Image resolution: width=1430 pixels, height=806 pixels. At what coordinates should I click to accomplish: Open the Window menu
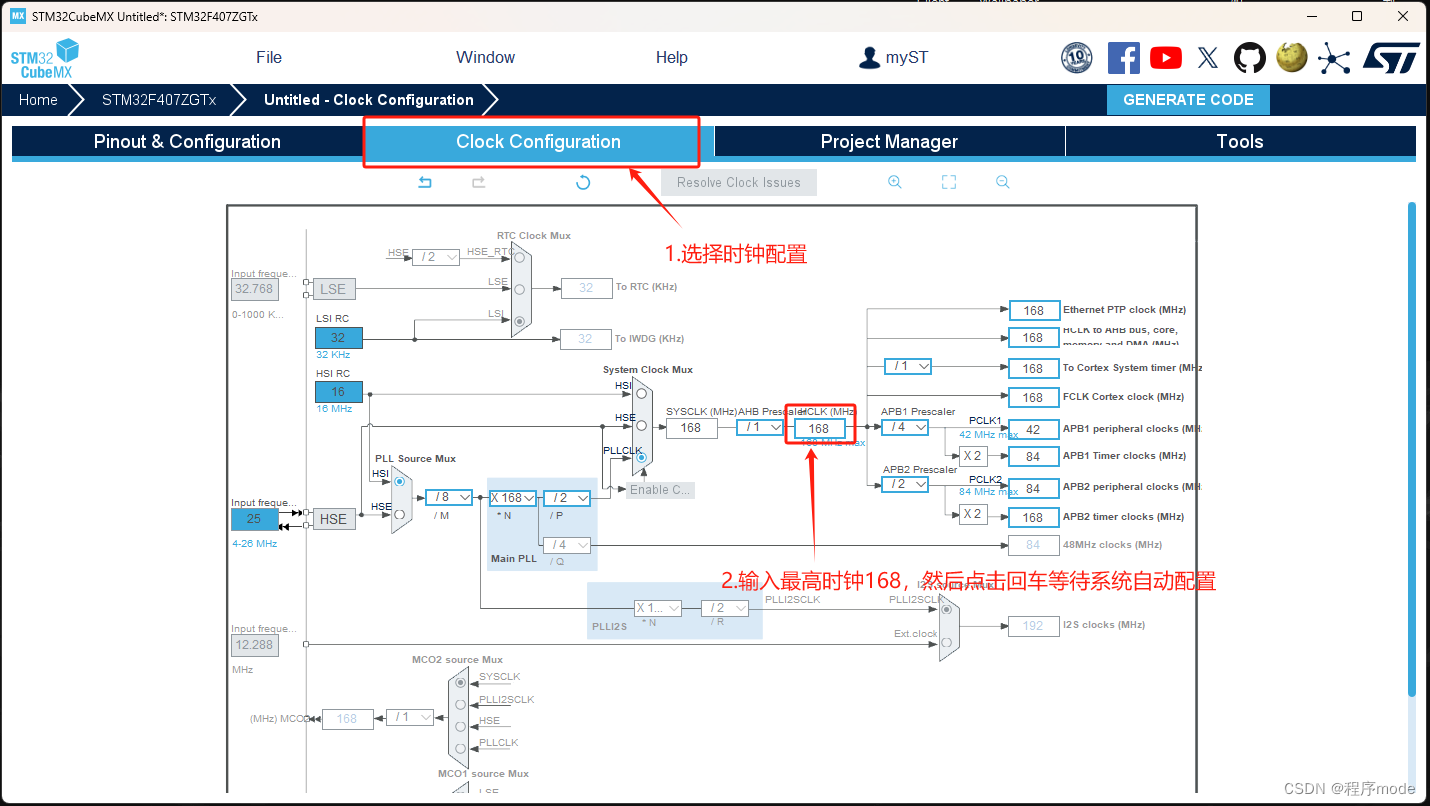485,57
